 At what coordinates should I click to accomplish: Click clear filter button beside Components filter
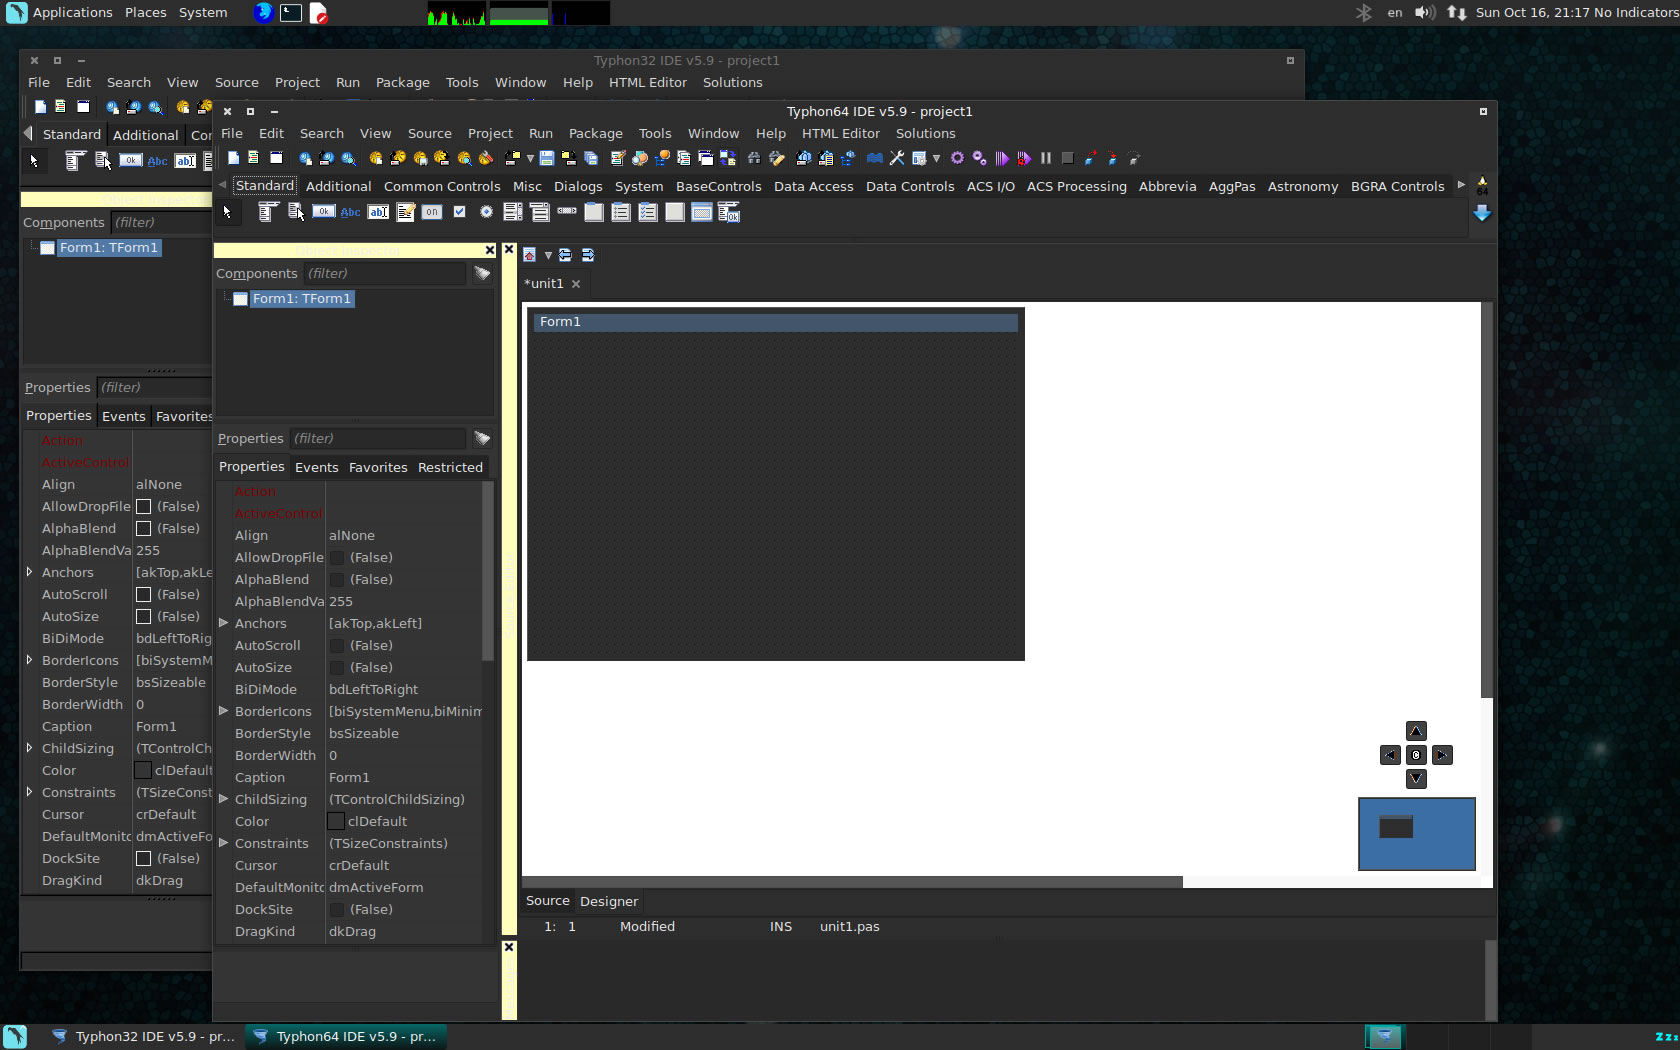point(482,273)
